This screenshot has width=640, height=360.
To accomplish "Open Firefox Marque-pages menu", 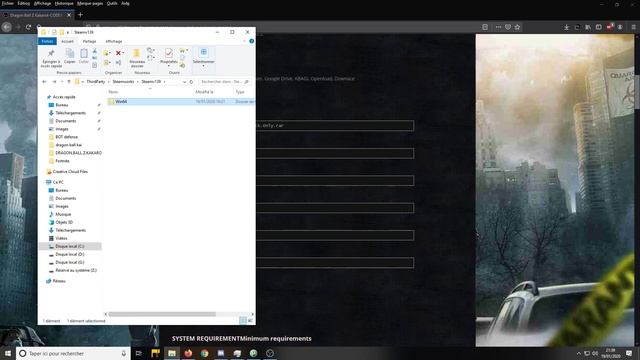I will point(90,3).
